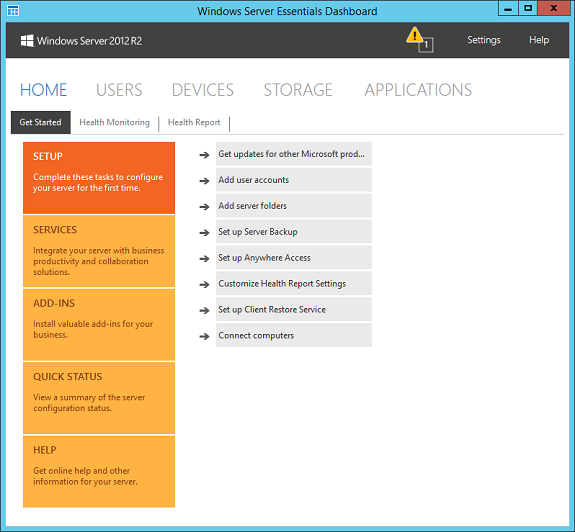Image resolution: width=575 pixels, height=532 pixels.
Task: Maximize the Dashboard window
Action: coord(528,8)
